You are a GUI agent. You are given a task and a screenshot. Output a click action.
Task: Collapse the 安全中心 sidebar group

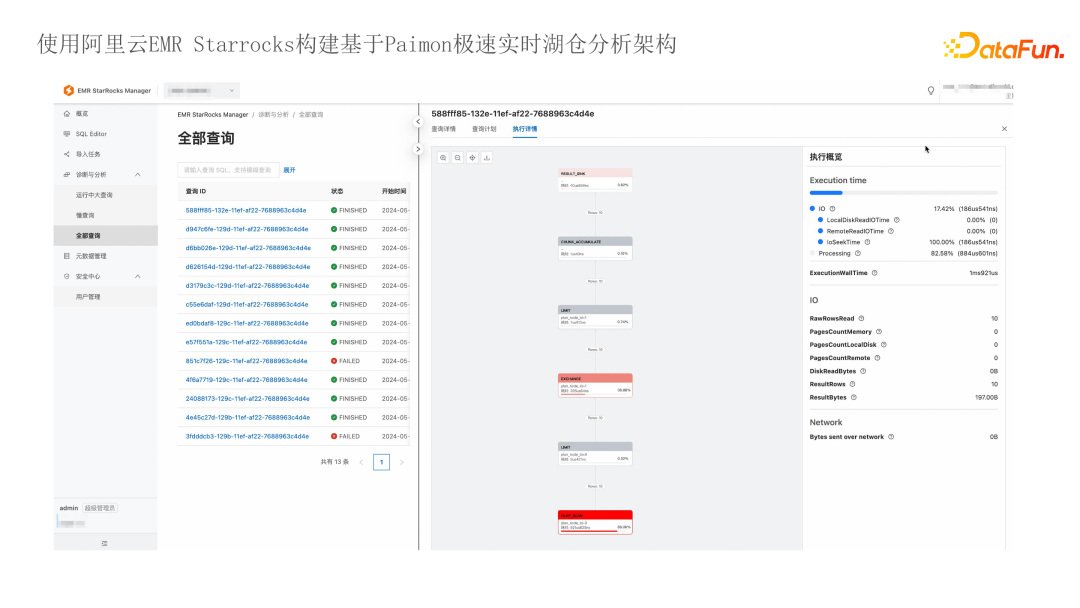pos(138,276)
